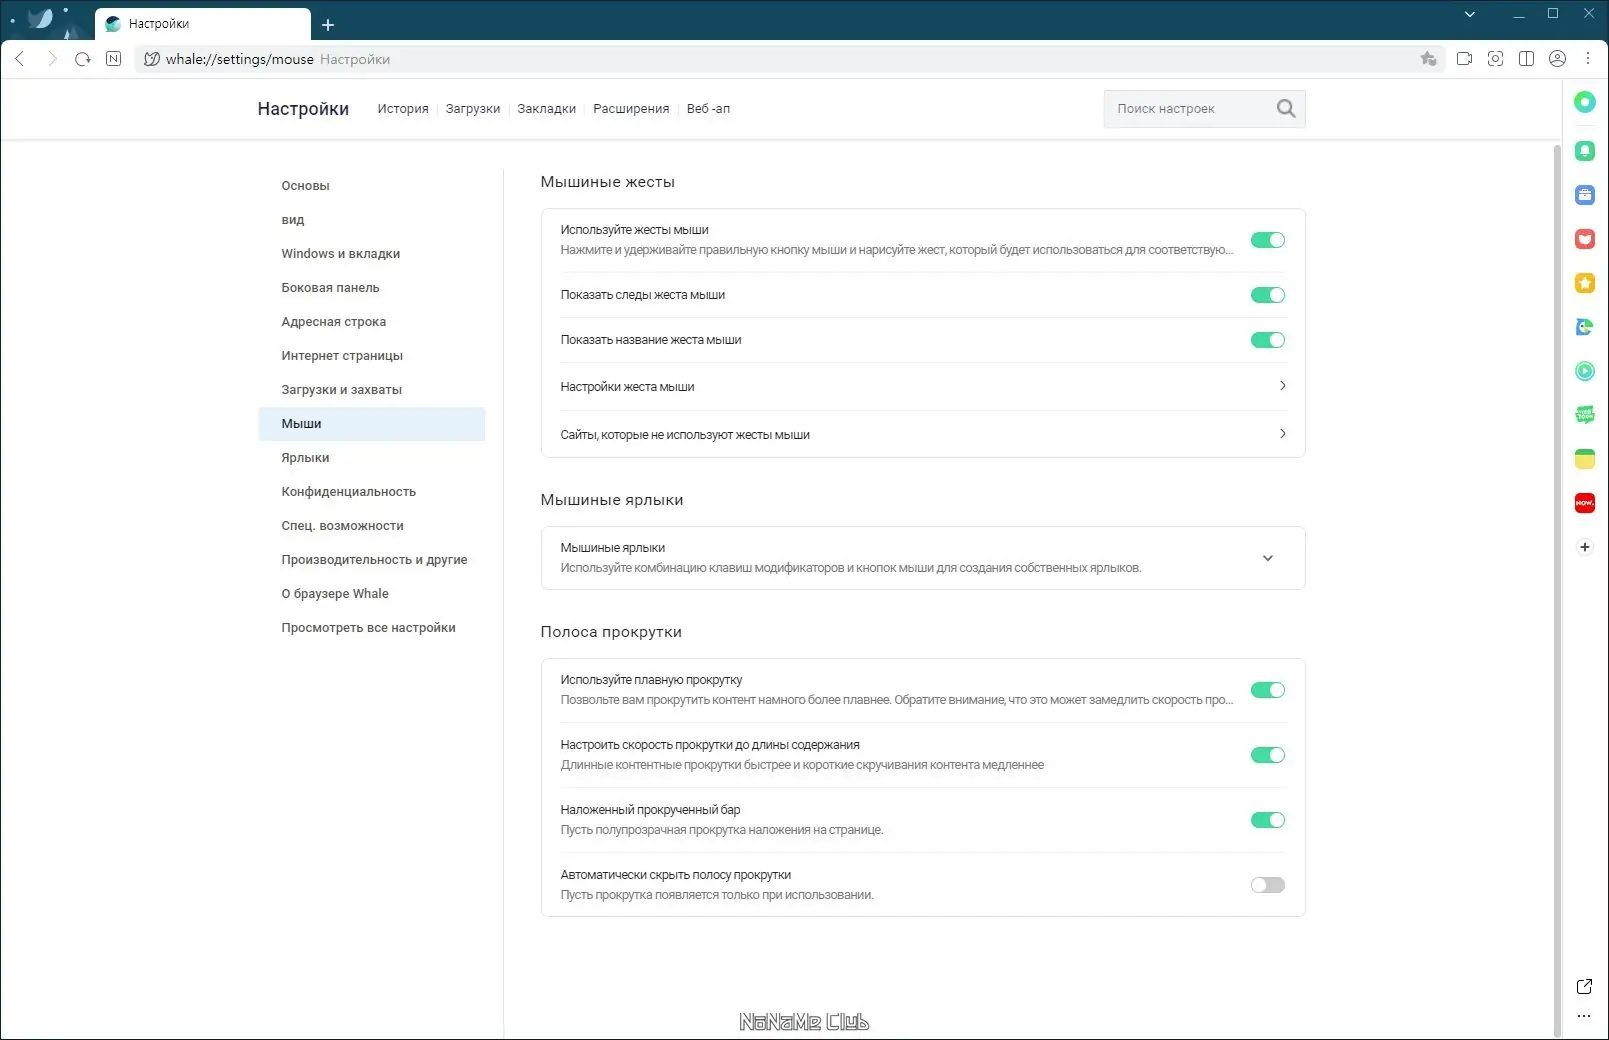The width and height of the screenshot is (1609, 1040).
Task: Open 'Настройки жеста мыши' arrow
Action: pyautogui.click(x=1282, y=386)
